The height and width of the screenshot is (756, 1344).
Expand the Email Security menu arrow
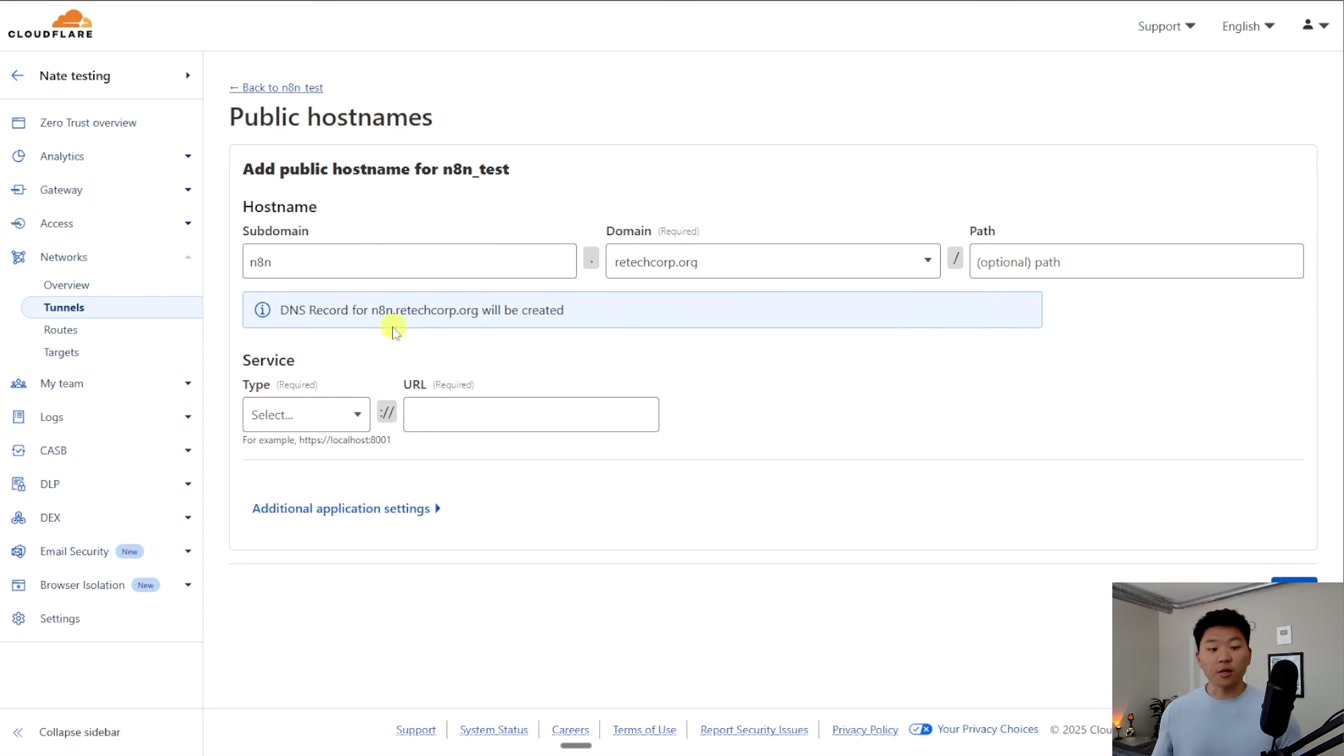[x=187, y=552]
